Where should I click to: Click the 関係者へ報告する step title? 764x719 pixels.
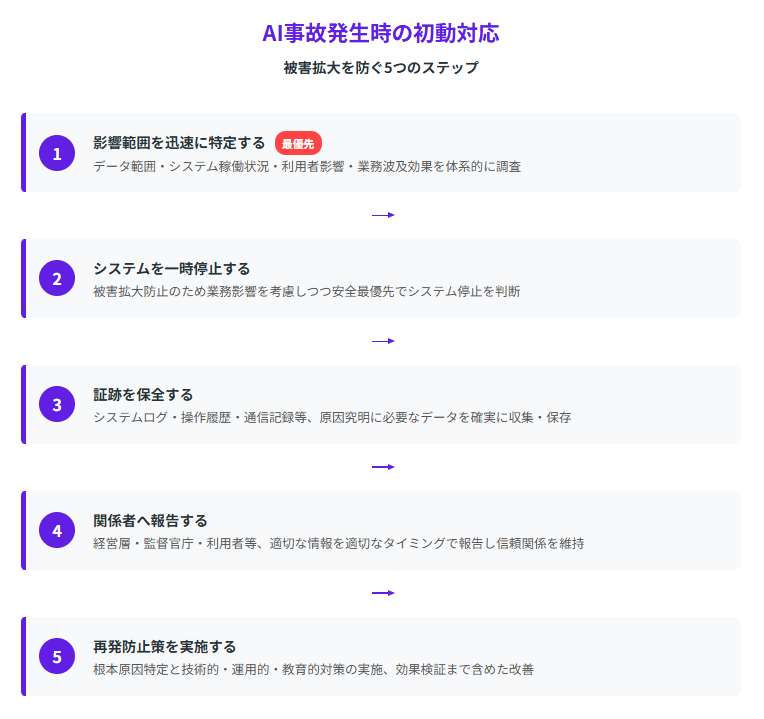150,521
